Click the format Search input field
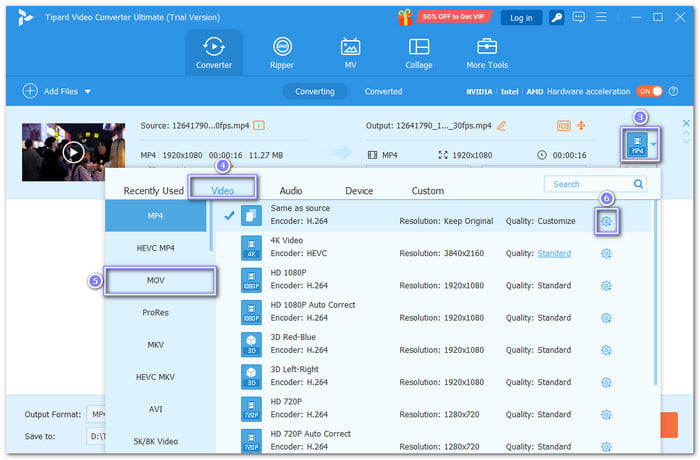This screenshot has height=460, width=700. 589,184
